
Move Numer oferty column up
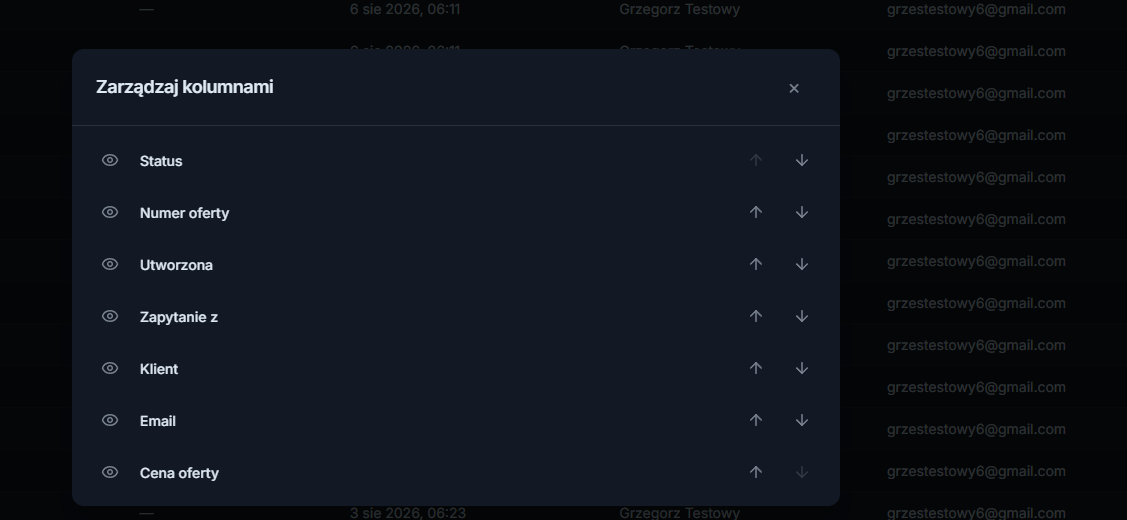point(755,212)
